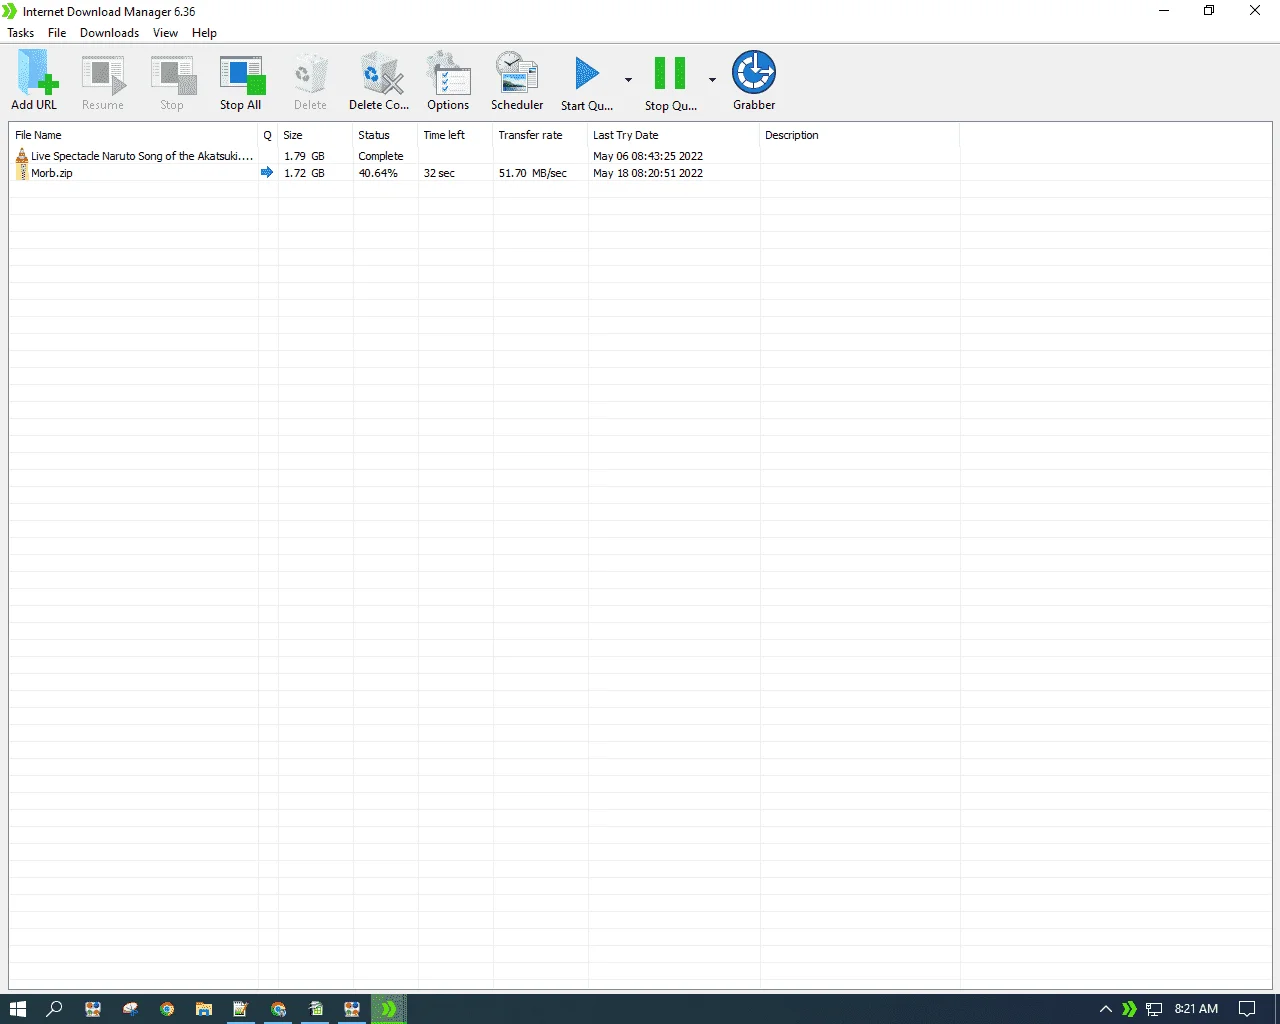The height and width of the screenshot is (1024, 1280).
Task: Sort by the Status column header
Action: [x=386, y=135]
